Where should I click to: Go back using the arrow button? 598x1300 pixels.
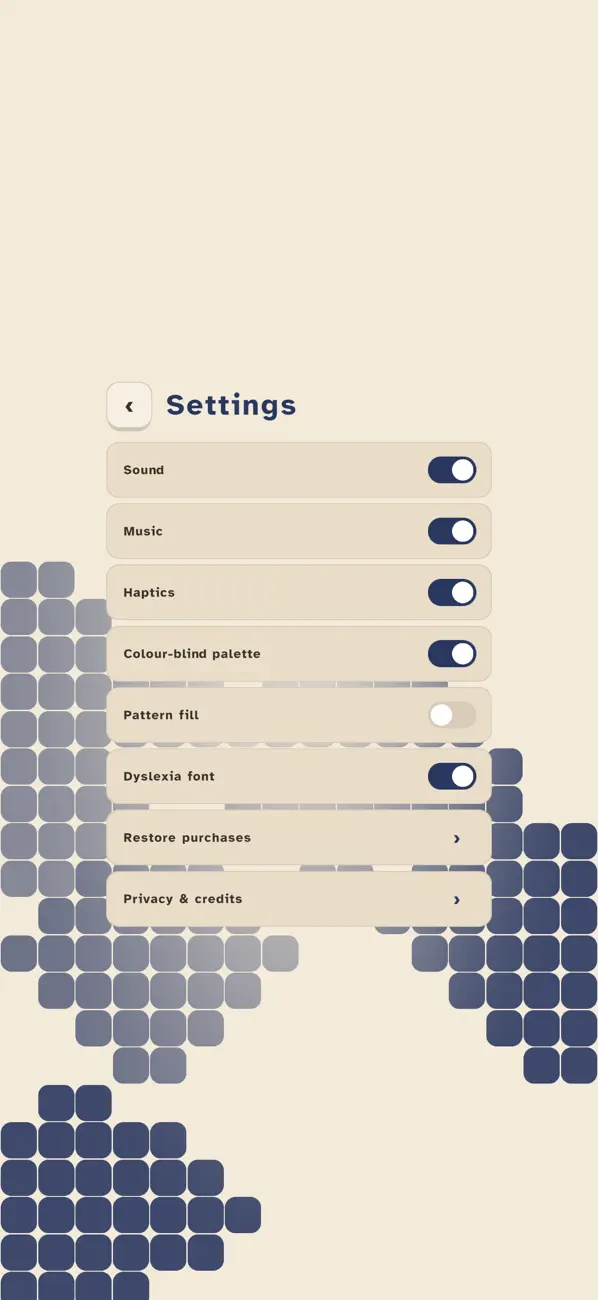(129, 405)
